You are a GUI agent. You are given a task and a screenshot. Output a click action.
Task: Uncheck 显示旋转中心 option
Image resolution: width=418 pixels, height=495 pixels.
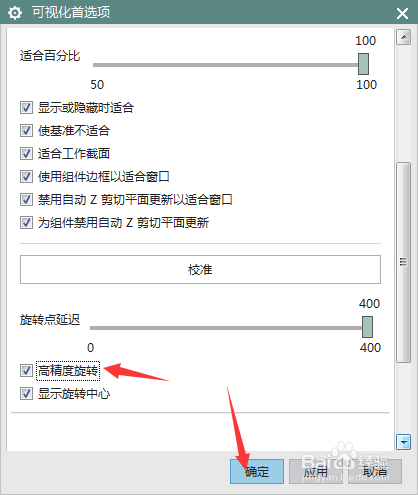(26, 394)
